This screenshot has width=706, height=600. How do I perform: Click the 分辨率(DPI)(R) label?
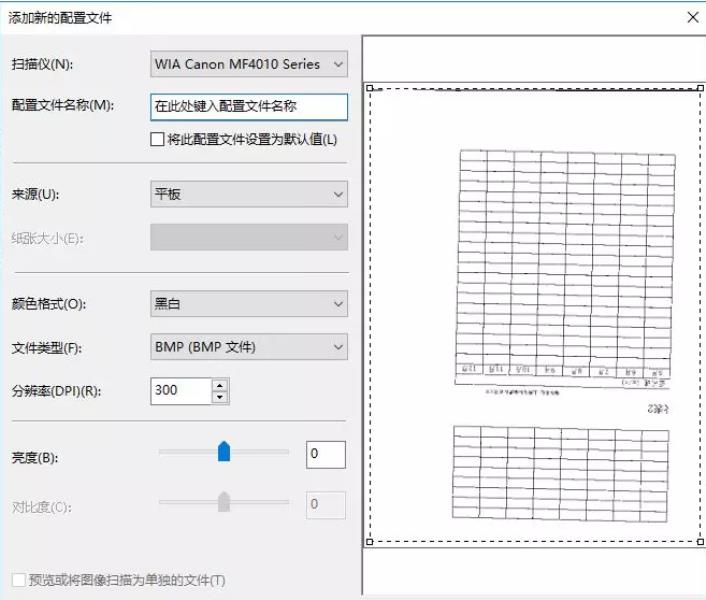coord(56,391)
